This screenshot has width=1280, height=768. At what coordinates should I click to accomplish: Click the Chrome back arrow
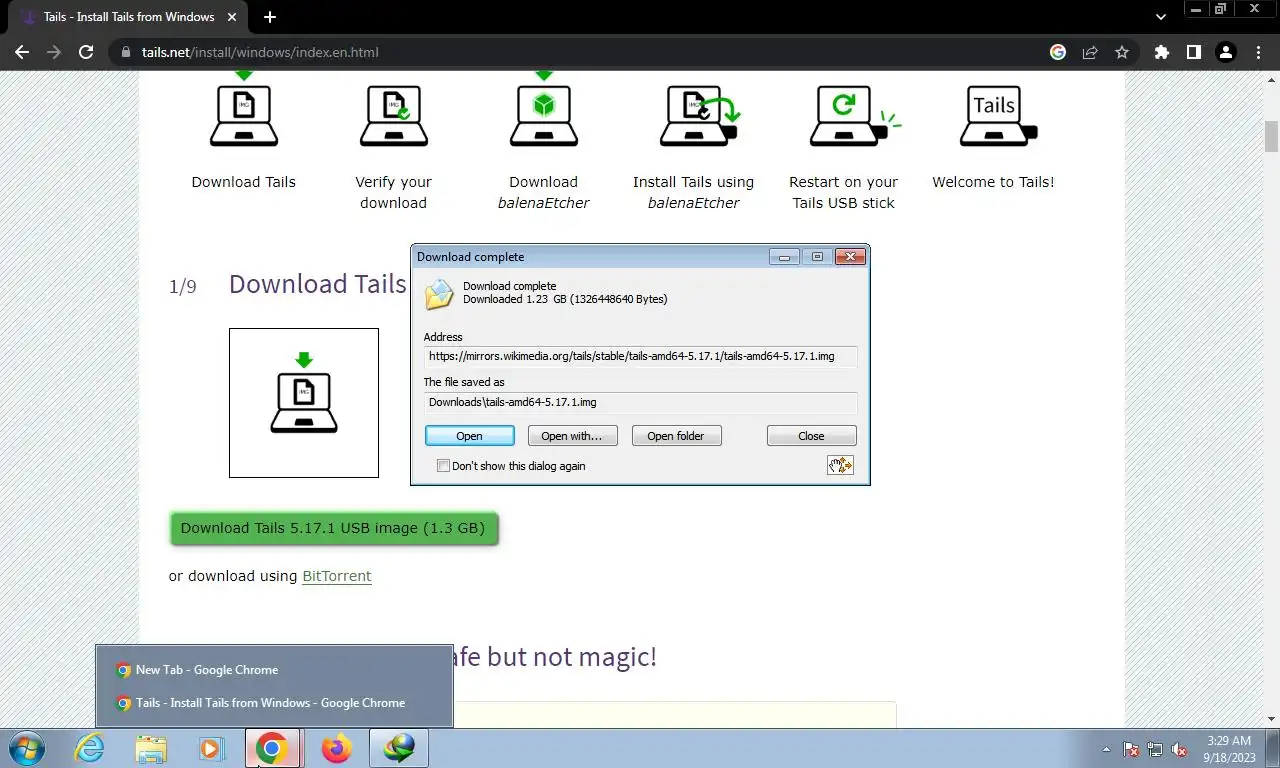(22, 52)
